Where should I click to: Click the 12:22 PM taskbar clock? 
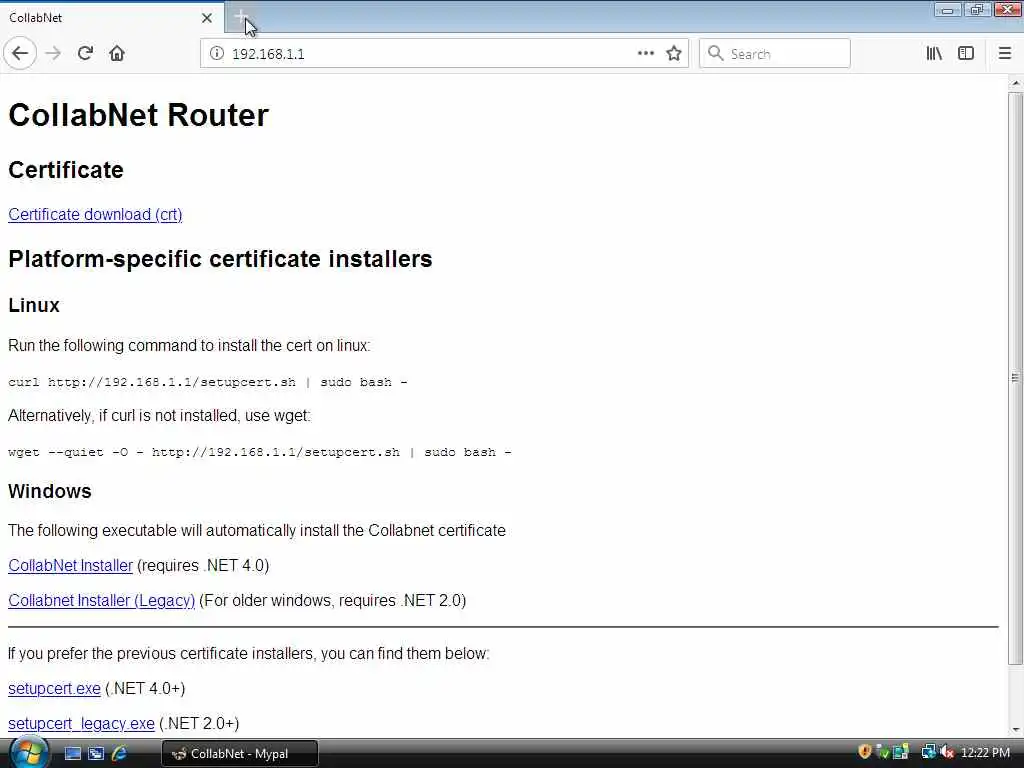(x=985, y=753)
